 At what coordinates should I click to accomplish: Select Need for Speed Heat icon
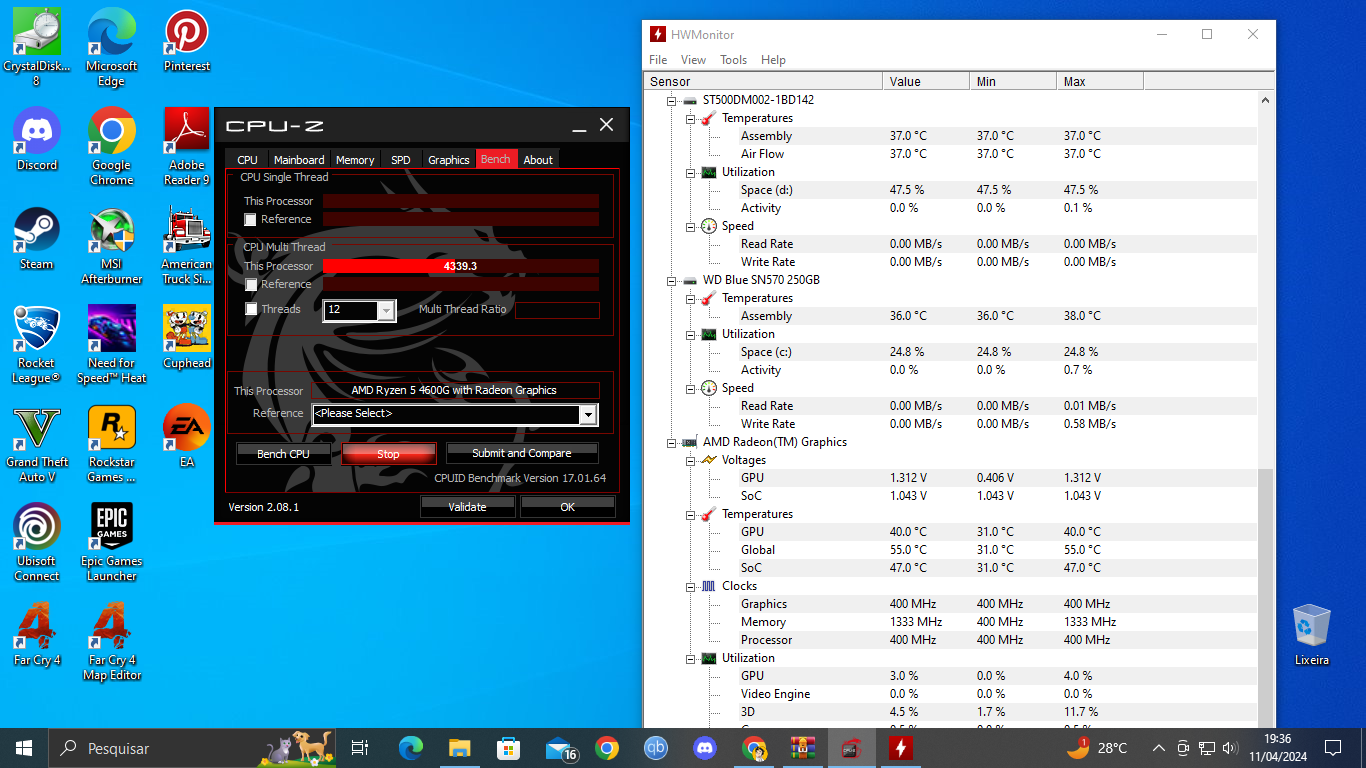point(112,345)
